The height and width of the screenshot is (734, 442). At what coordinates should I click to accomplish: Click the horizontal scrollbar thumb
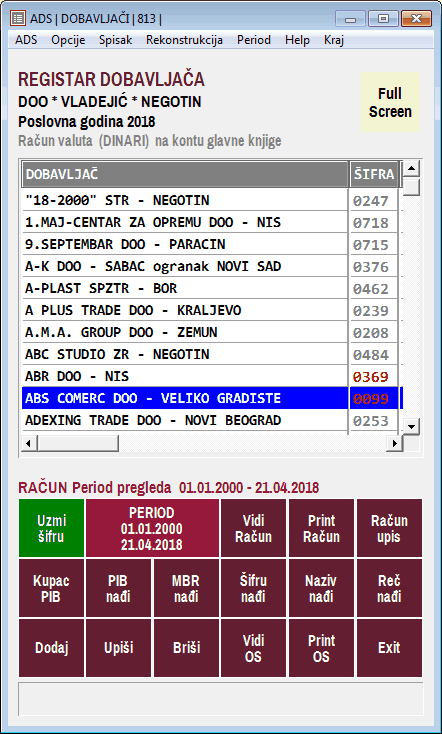pyautogui.click(x=78, y=443)
